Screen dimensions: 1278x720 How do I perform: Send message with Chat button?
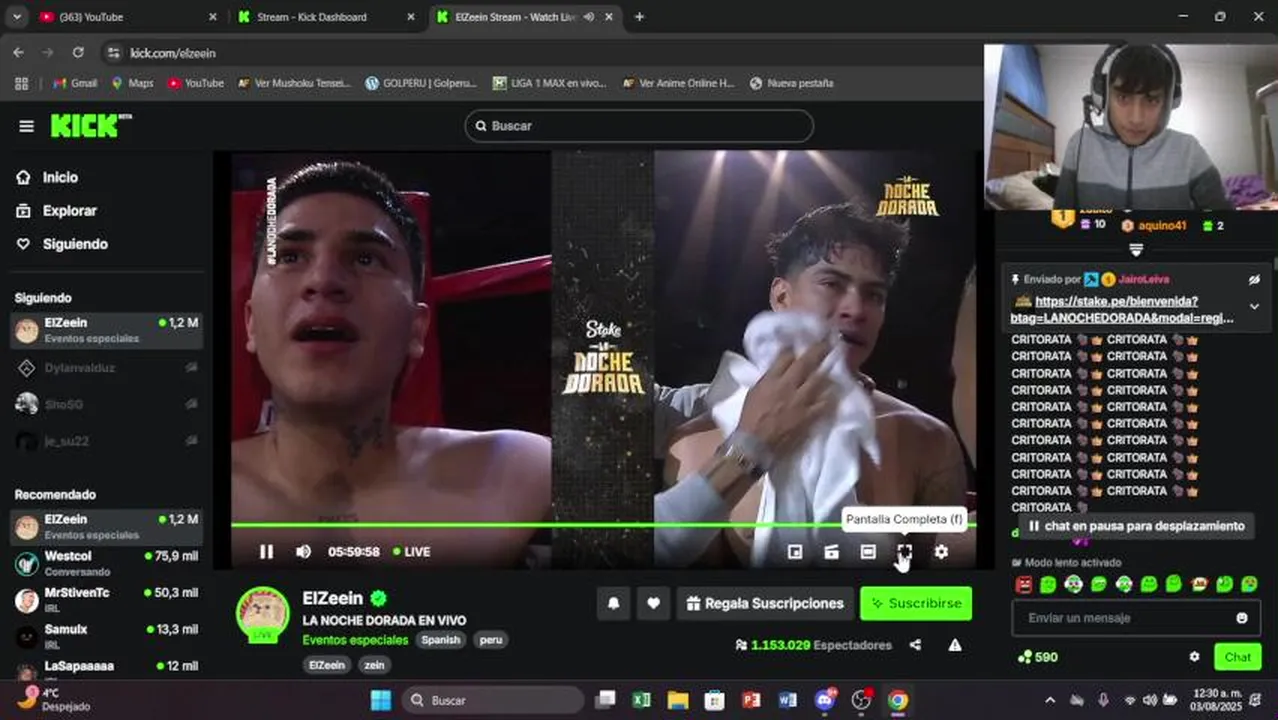1237,657
